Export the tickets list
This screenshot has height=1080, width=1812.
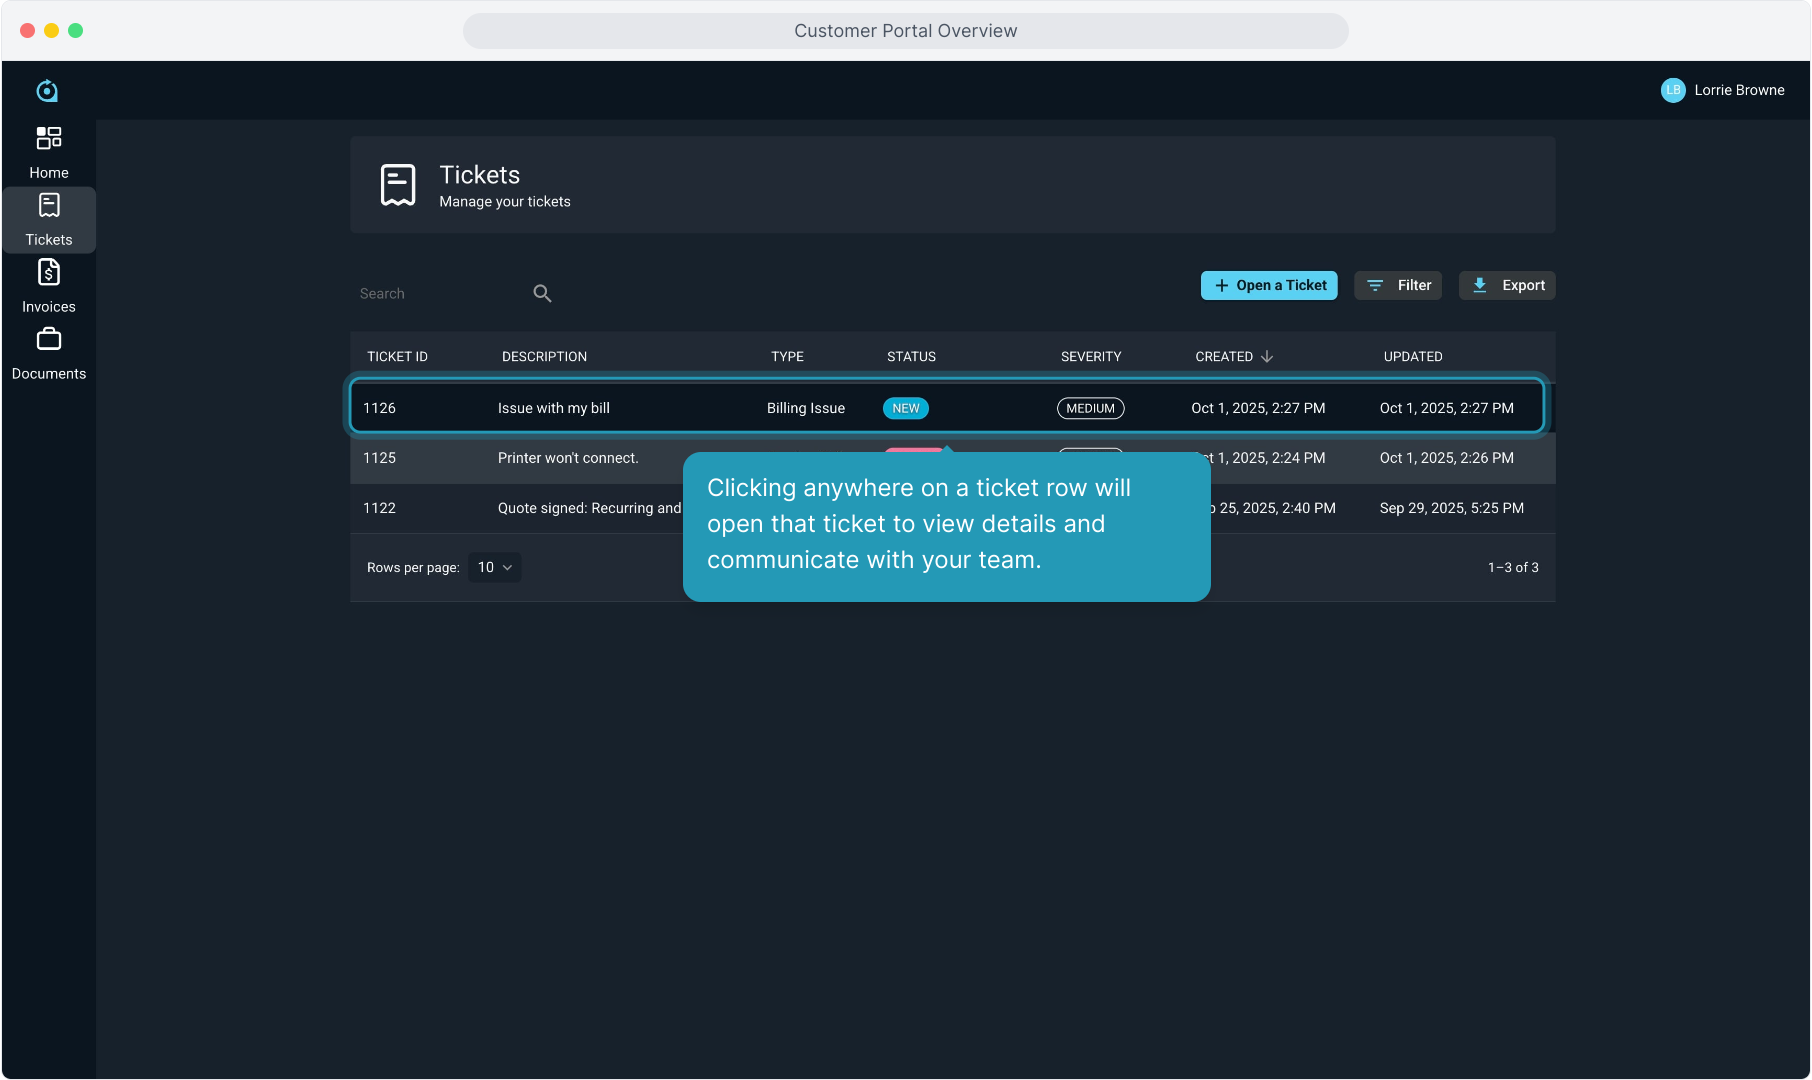tap(1507, 285)
